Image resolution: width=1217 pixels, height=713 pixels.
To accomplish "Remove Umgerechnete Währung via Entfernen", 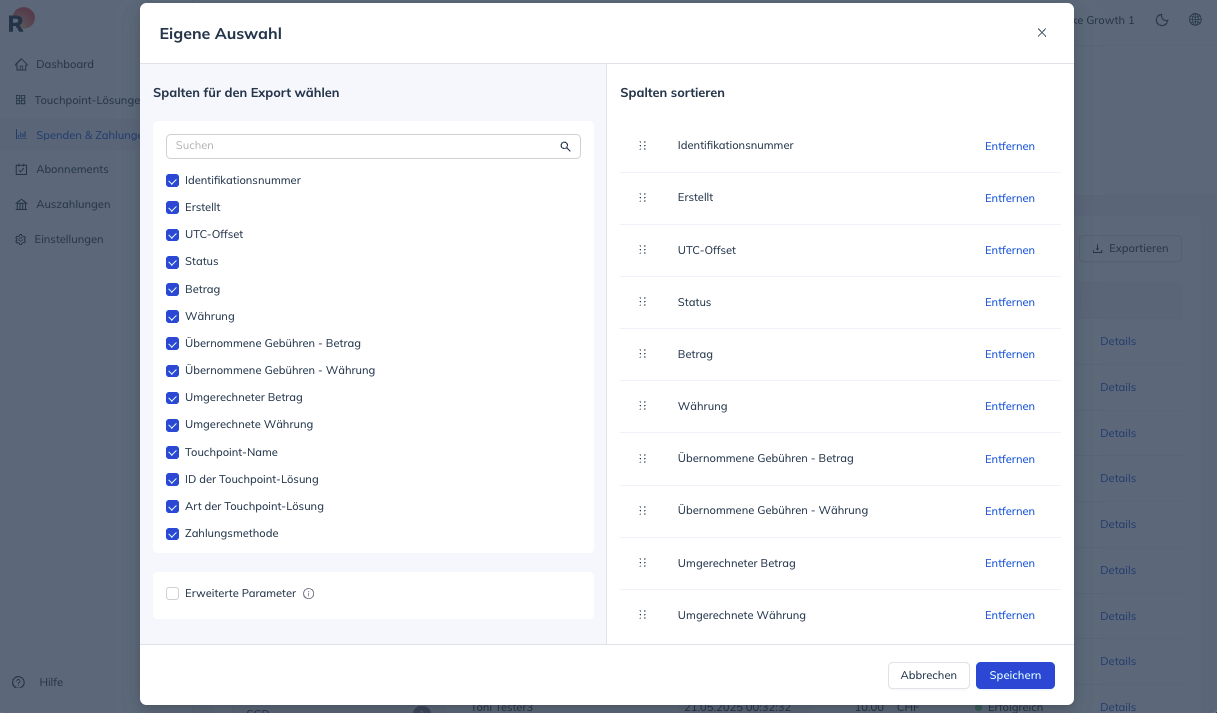I will click(x=1009, y=615).
